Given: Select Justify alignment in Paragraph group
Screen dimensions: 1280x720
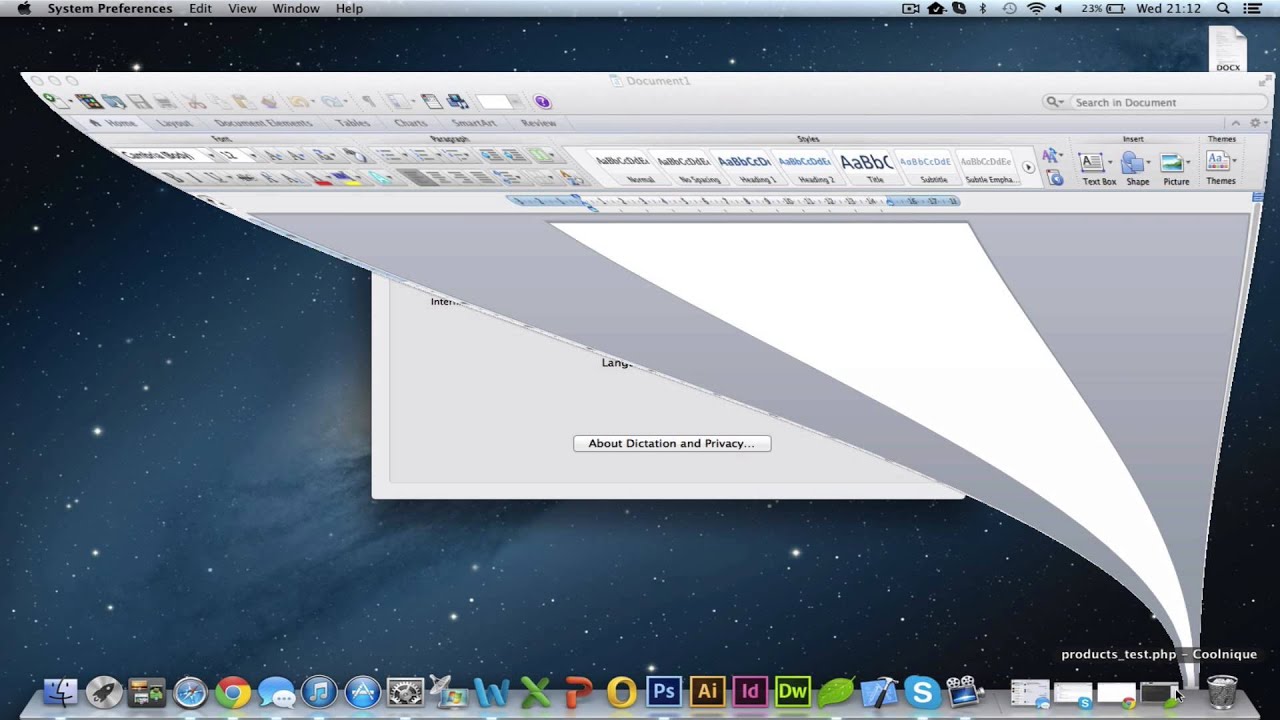Looking at the screenshot, I should pyautogui.click(x=484, y=178).
